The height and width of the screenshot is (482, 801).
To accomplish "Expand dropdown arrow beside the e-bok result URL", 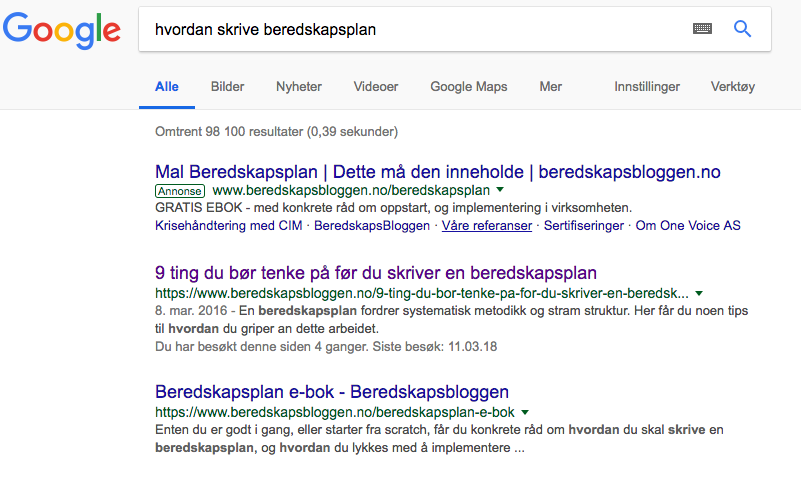I will point(525,412).
